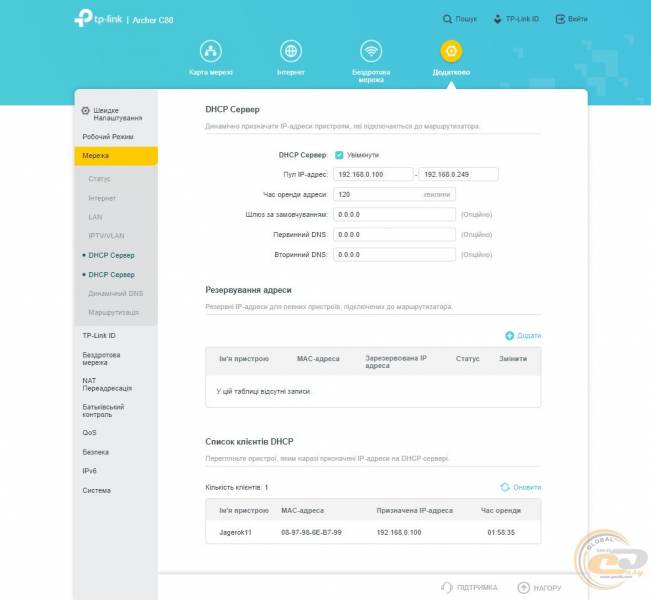The height and width of the screenshot is (600, 651).
Task: Click the Jagerok11 client name
Action: coord(235,532)
